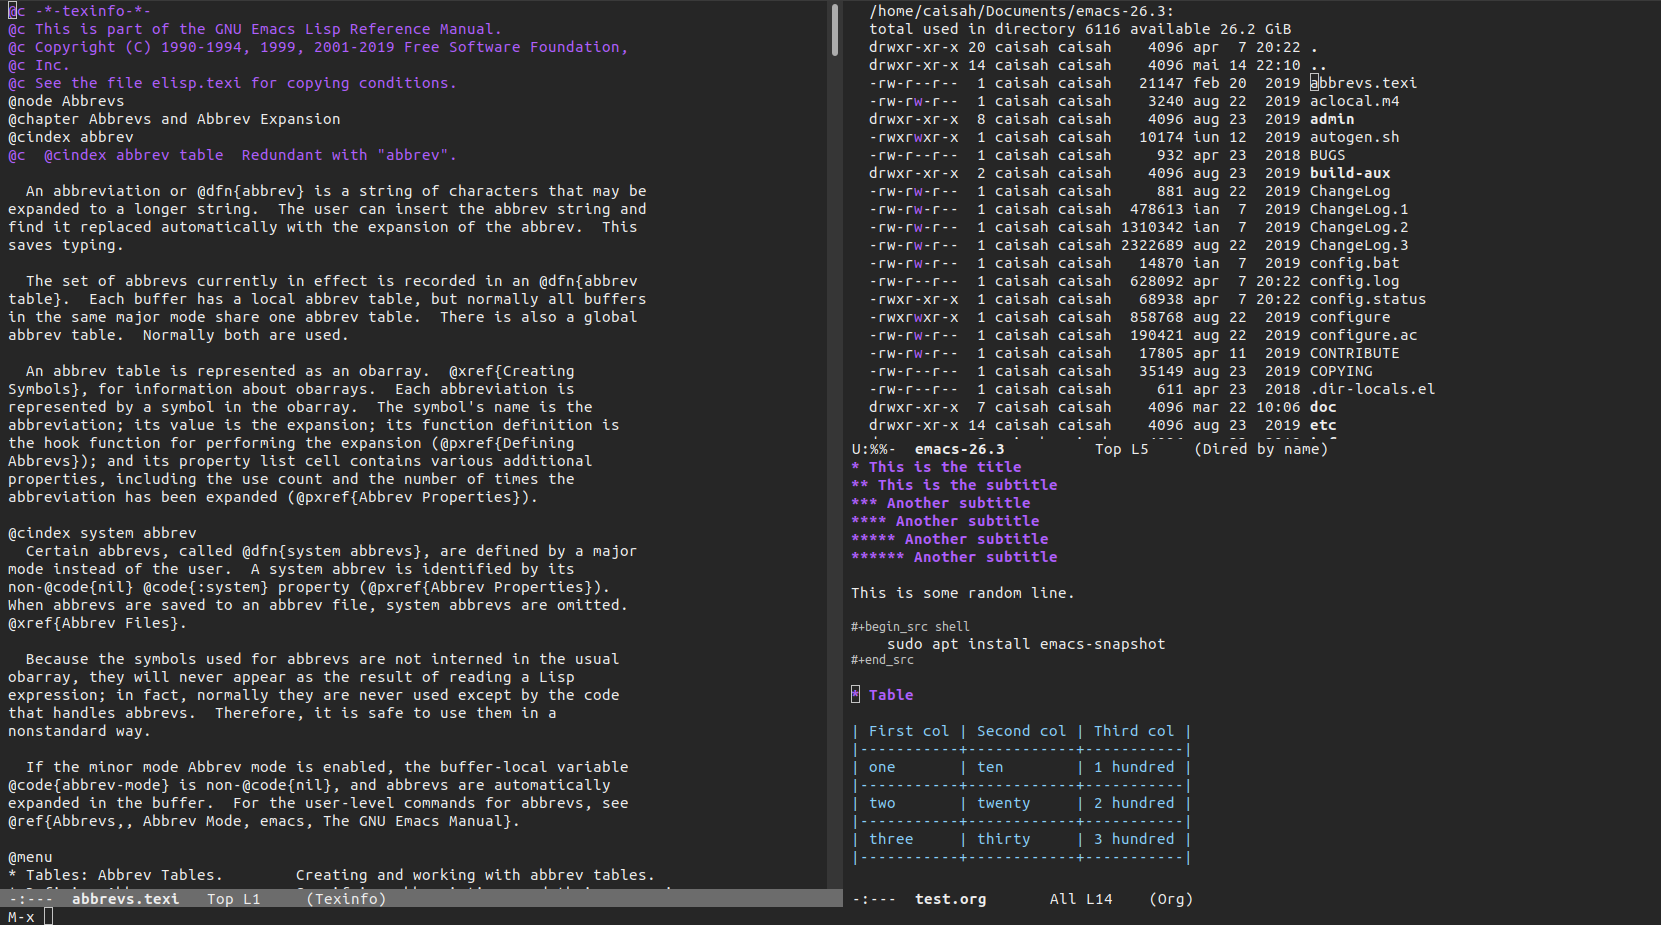Click the 'All L14' position in Org mode line
The image size is (1661, 925).
pyautogui.click(x=1080, y=899)
